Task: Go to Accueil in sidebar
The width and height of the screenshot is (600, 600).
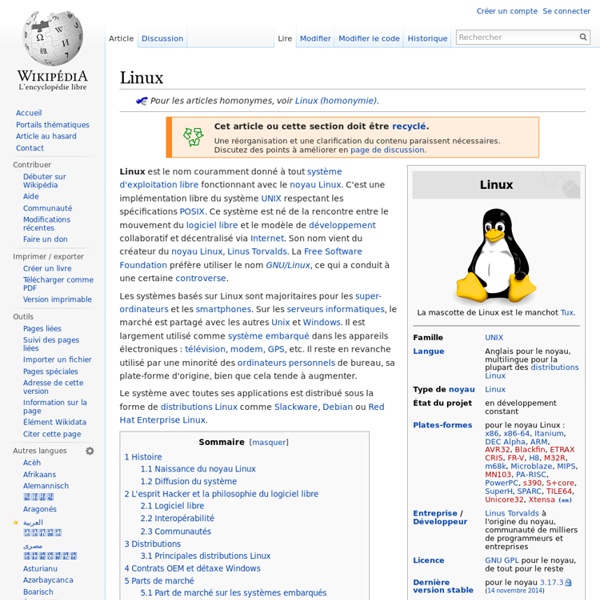Action: click(x=29, y=113)
